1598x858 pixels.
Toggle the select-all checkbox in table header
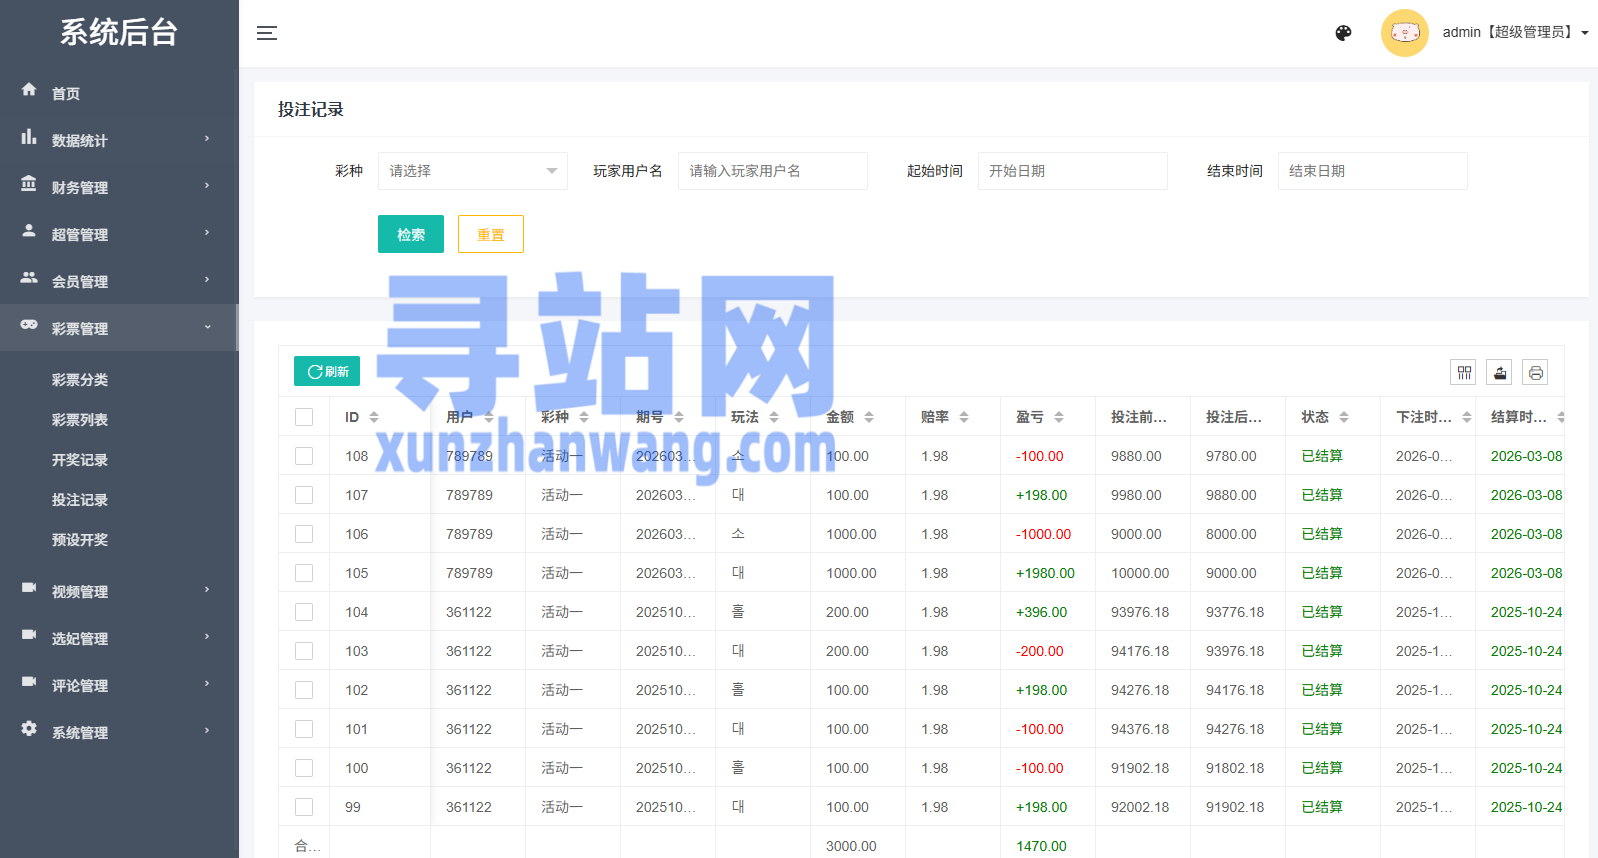pyautogui.click(x=304, y=417)
